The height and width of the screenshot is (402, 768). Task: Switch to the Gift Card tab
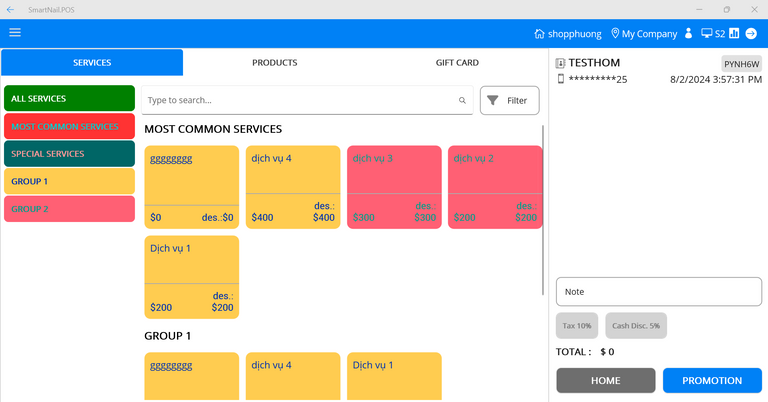[x=457, y=63]
